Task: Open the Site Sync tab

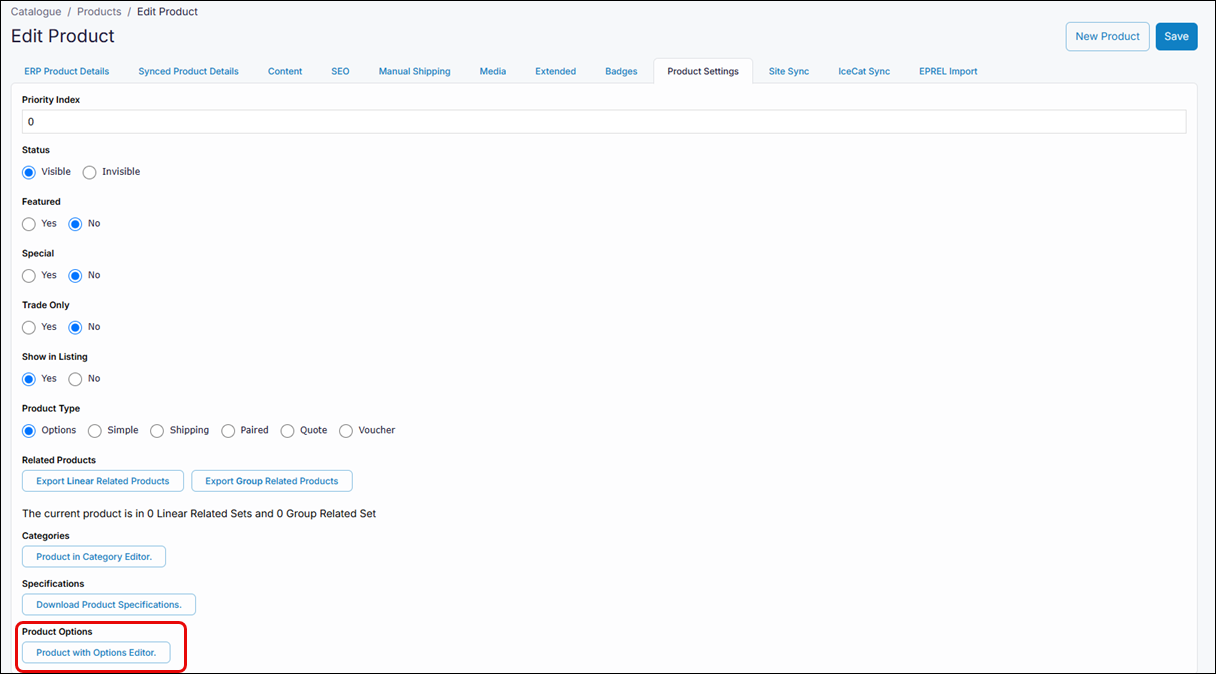Action: click(787, 71)
